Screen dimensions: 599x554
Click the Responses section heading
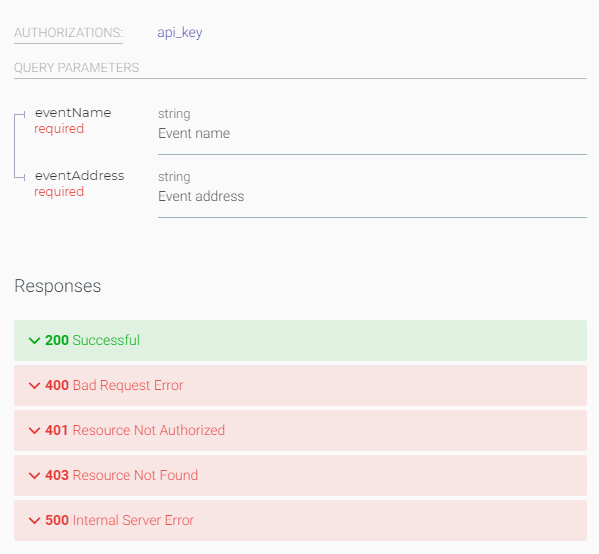click(58, 286)
